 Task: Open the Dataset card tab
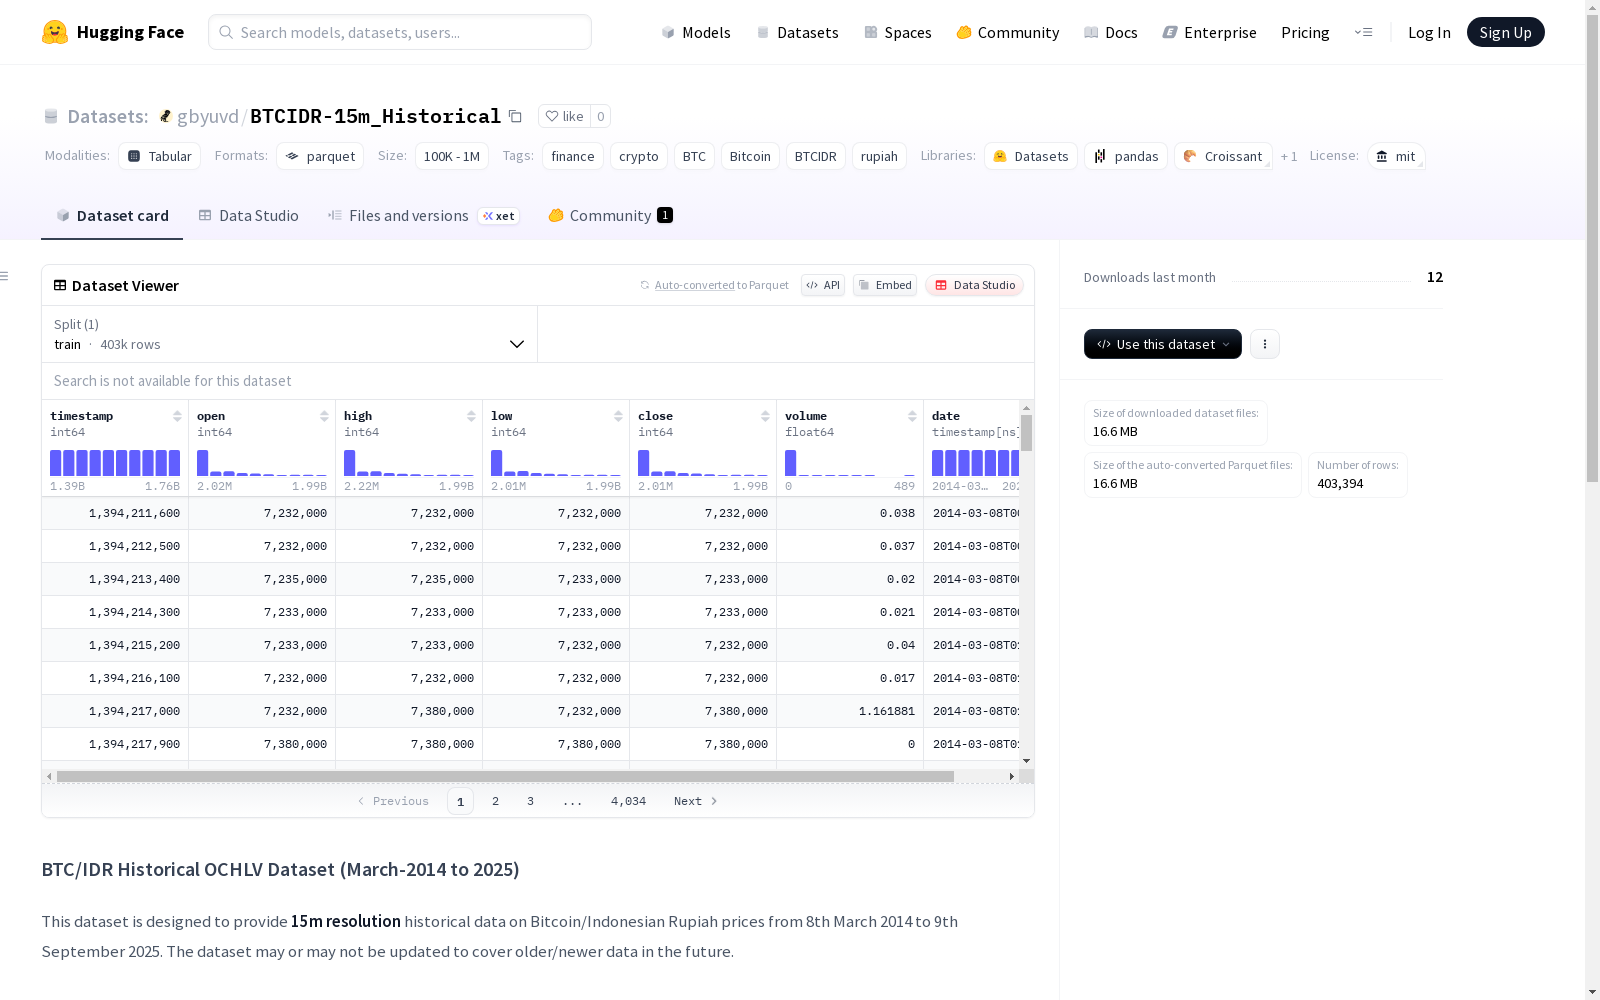[112, 216]
